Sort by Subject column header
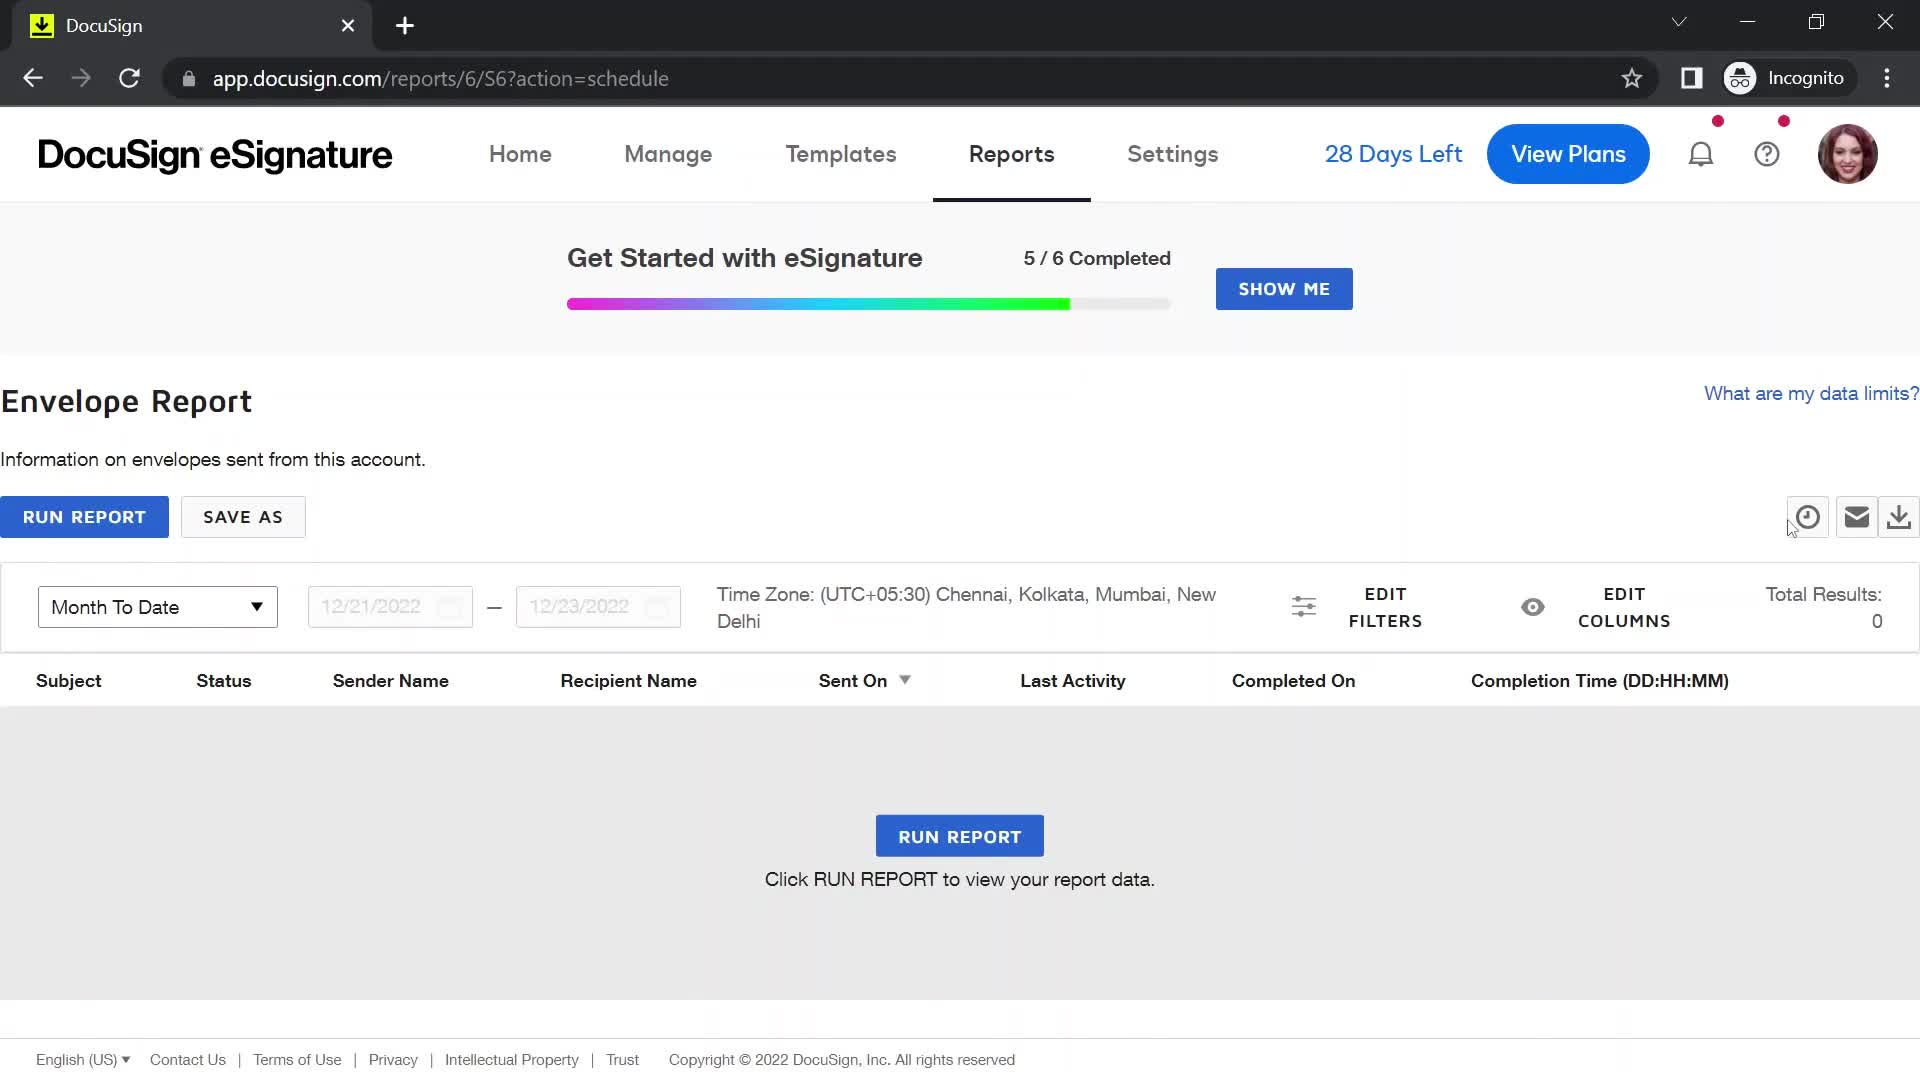The width and height of the screenshot is (1920, 1080). point(69,681)
